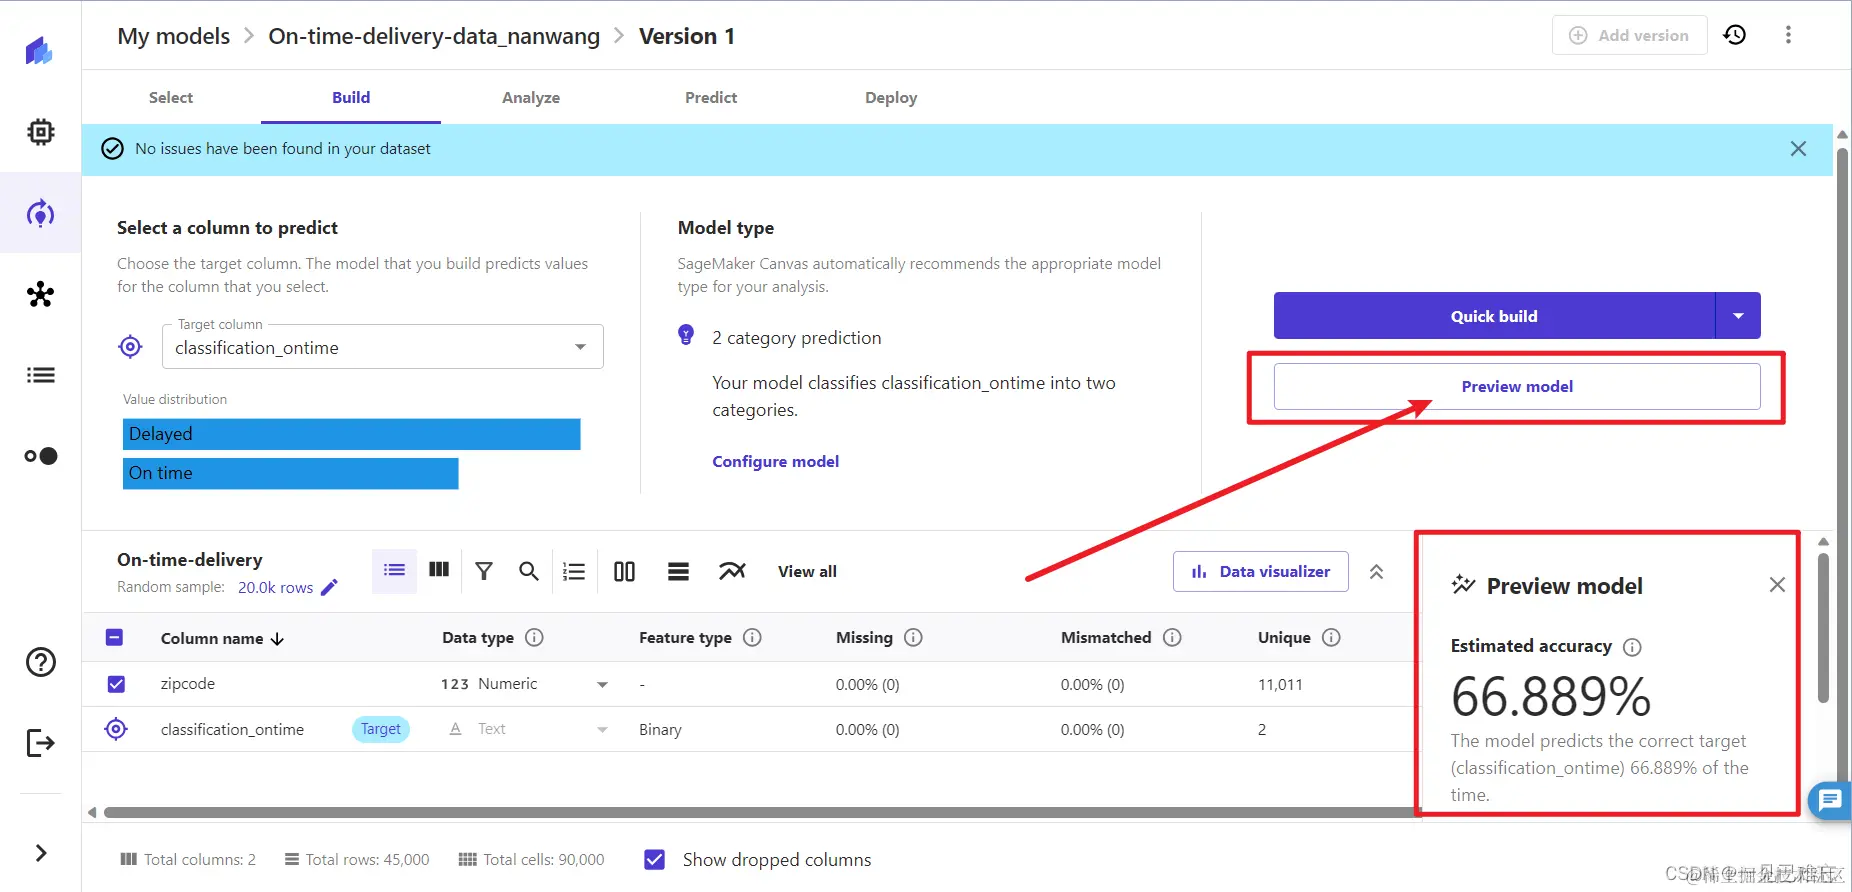Viewport: 1852px width, 892px height.
Task: Open the filter funnel icon
Action: pos(484,571)
